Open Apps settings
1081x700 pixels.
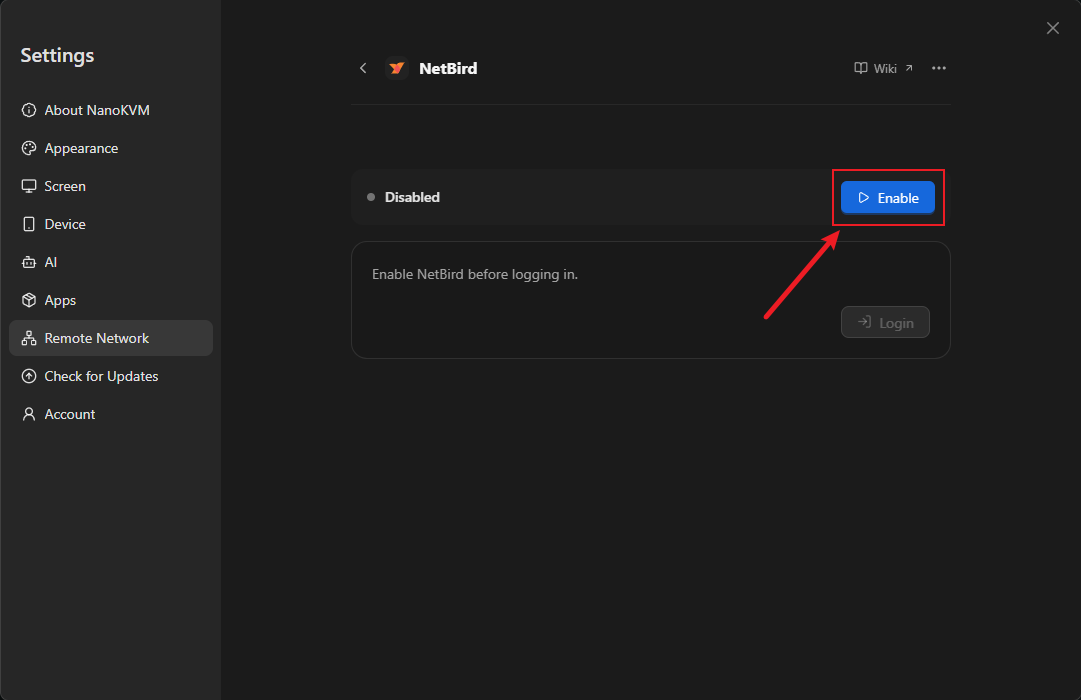pyautogui.click(x=111, y=300)
